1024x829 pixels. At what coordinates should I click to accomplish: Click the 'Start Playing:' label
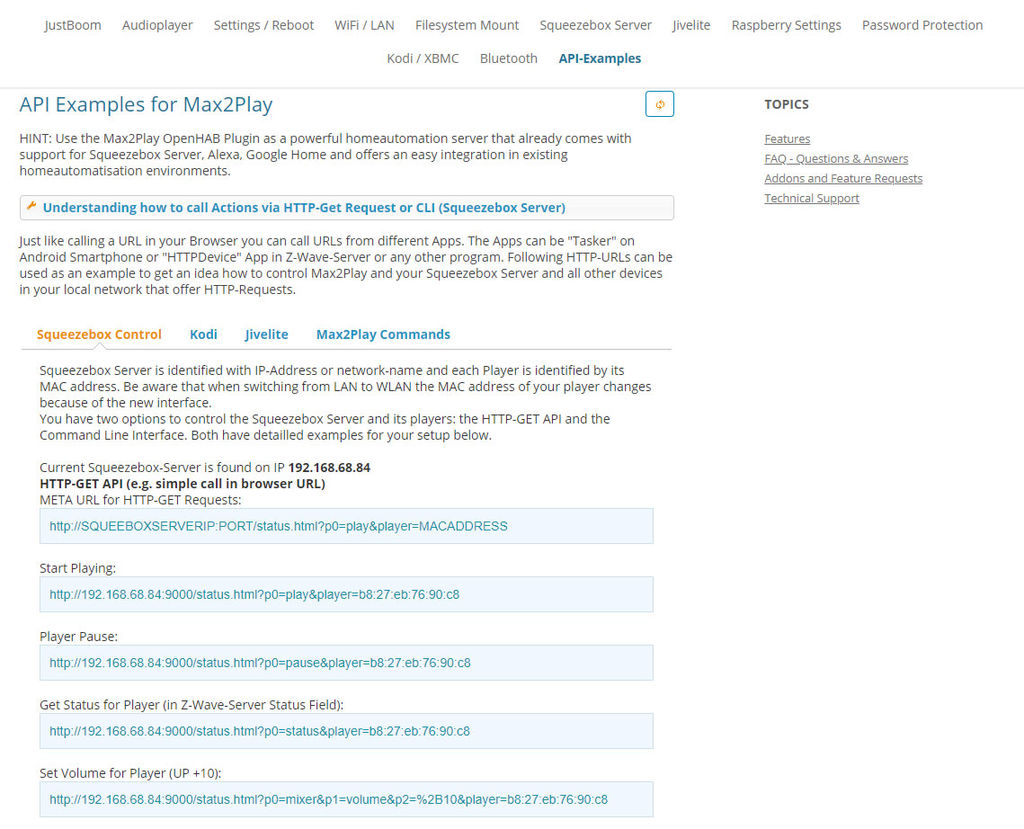78,568
